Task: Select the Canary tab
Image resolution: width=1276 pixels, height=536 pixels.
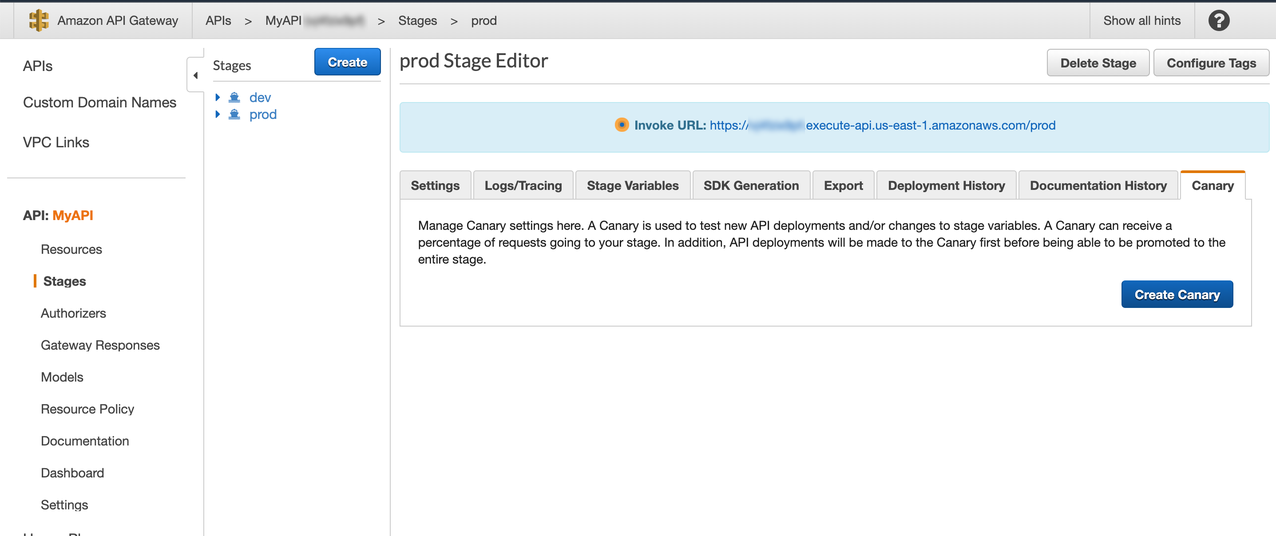Action: click(x=1213, y=185)
